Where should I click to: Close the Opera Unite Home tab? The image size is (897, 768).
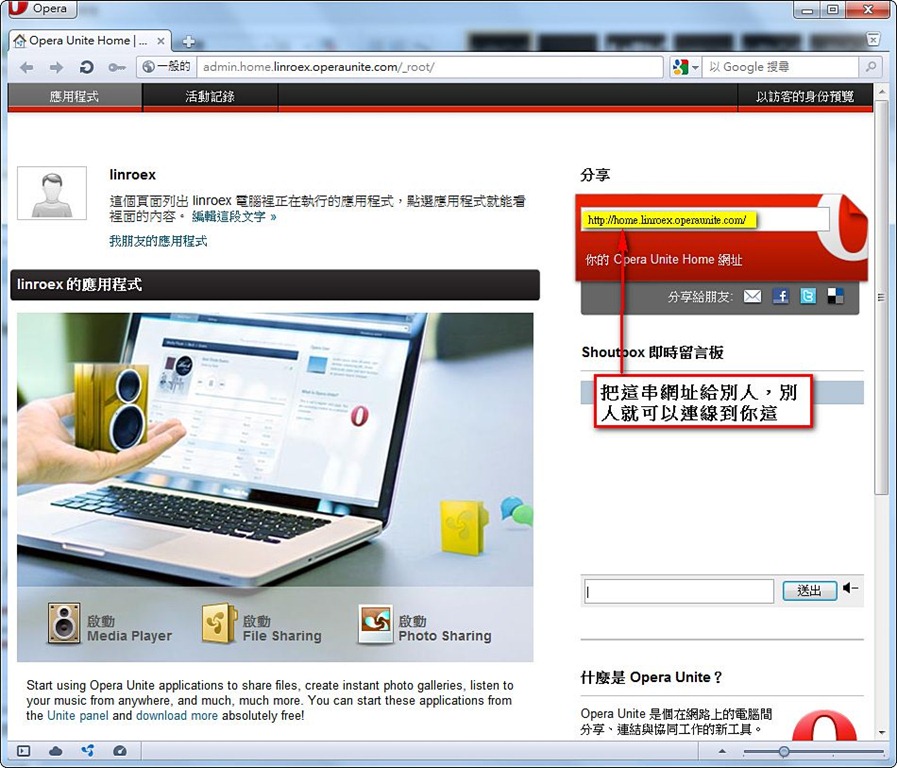click(161, 41)
